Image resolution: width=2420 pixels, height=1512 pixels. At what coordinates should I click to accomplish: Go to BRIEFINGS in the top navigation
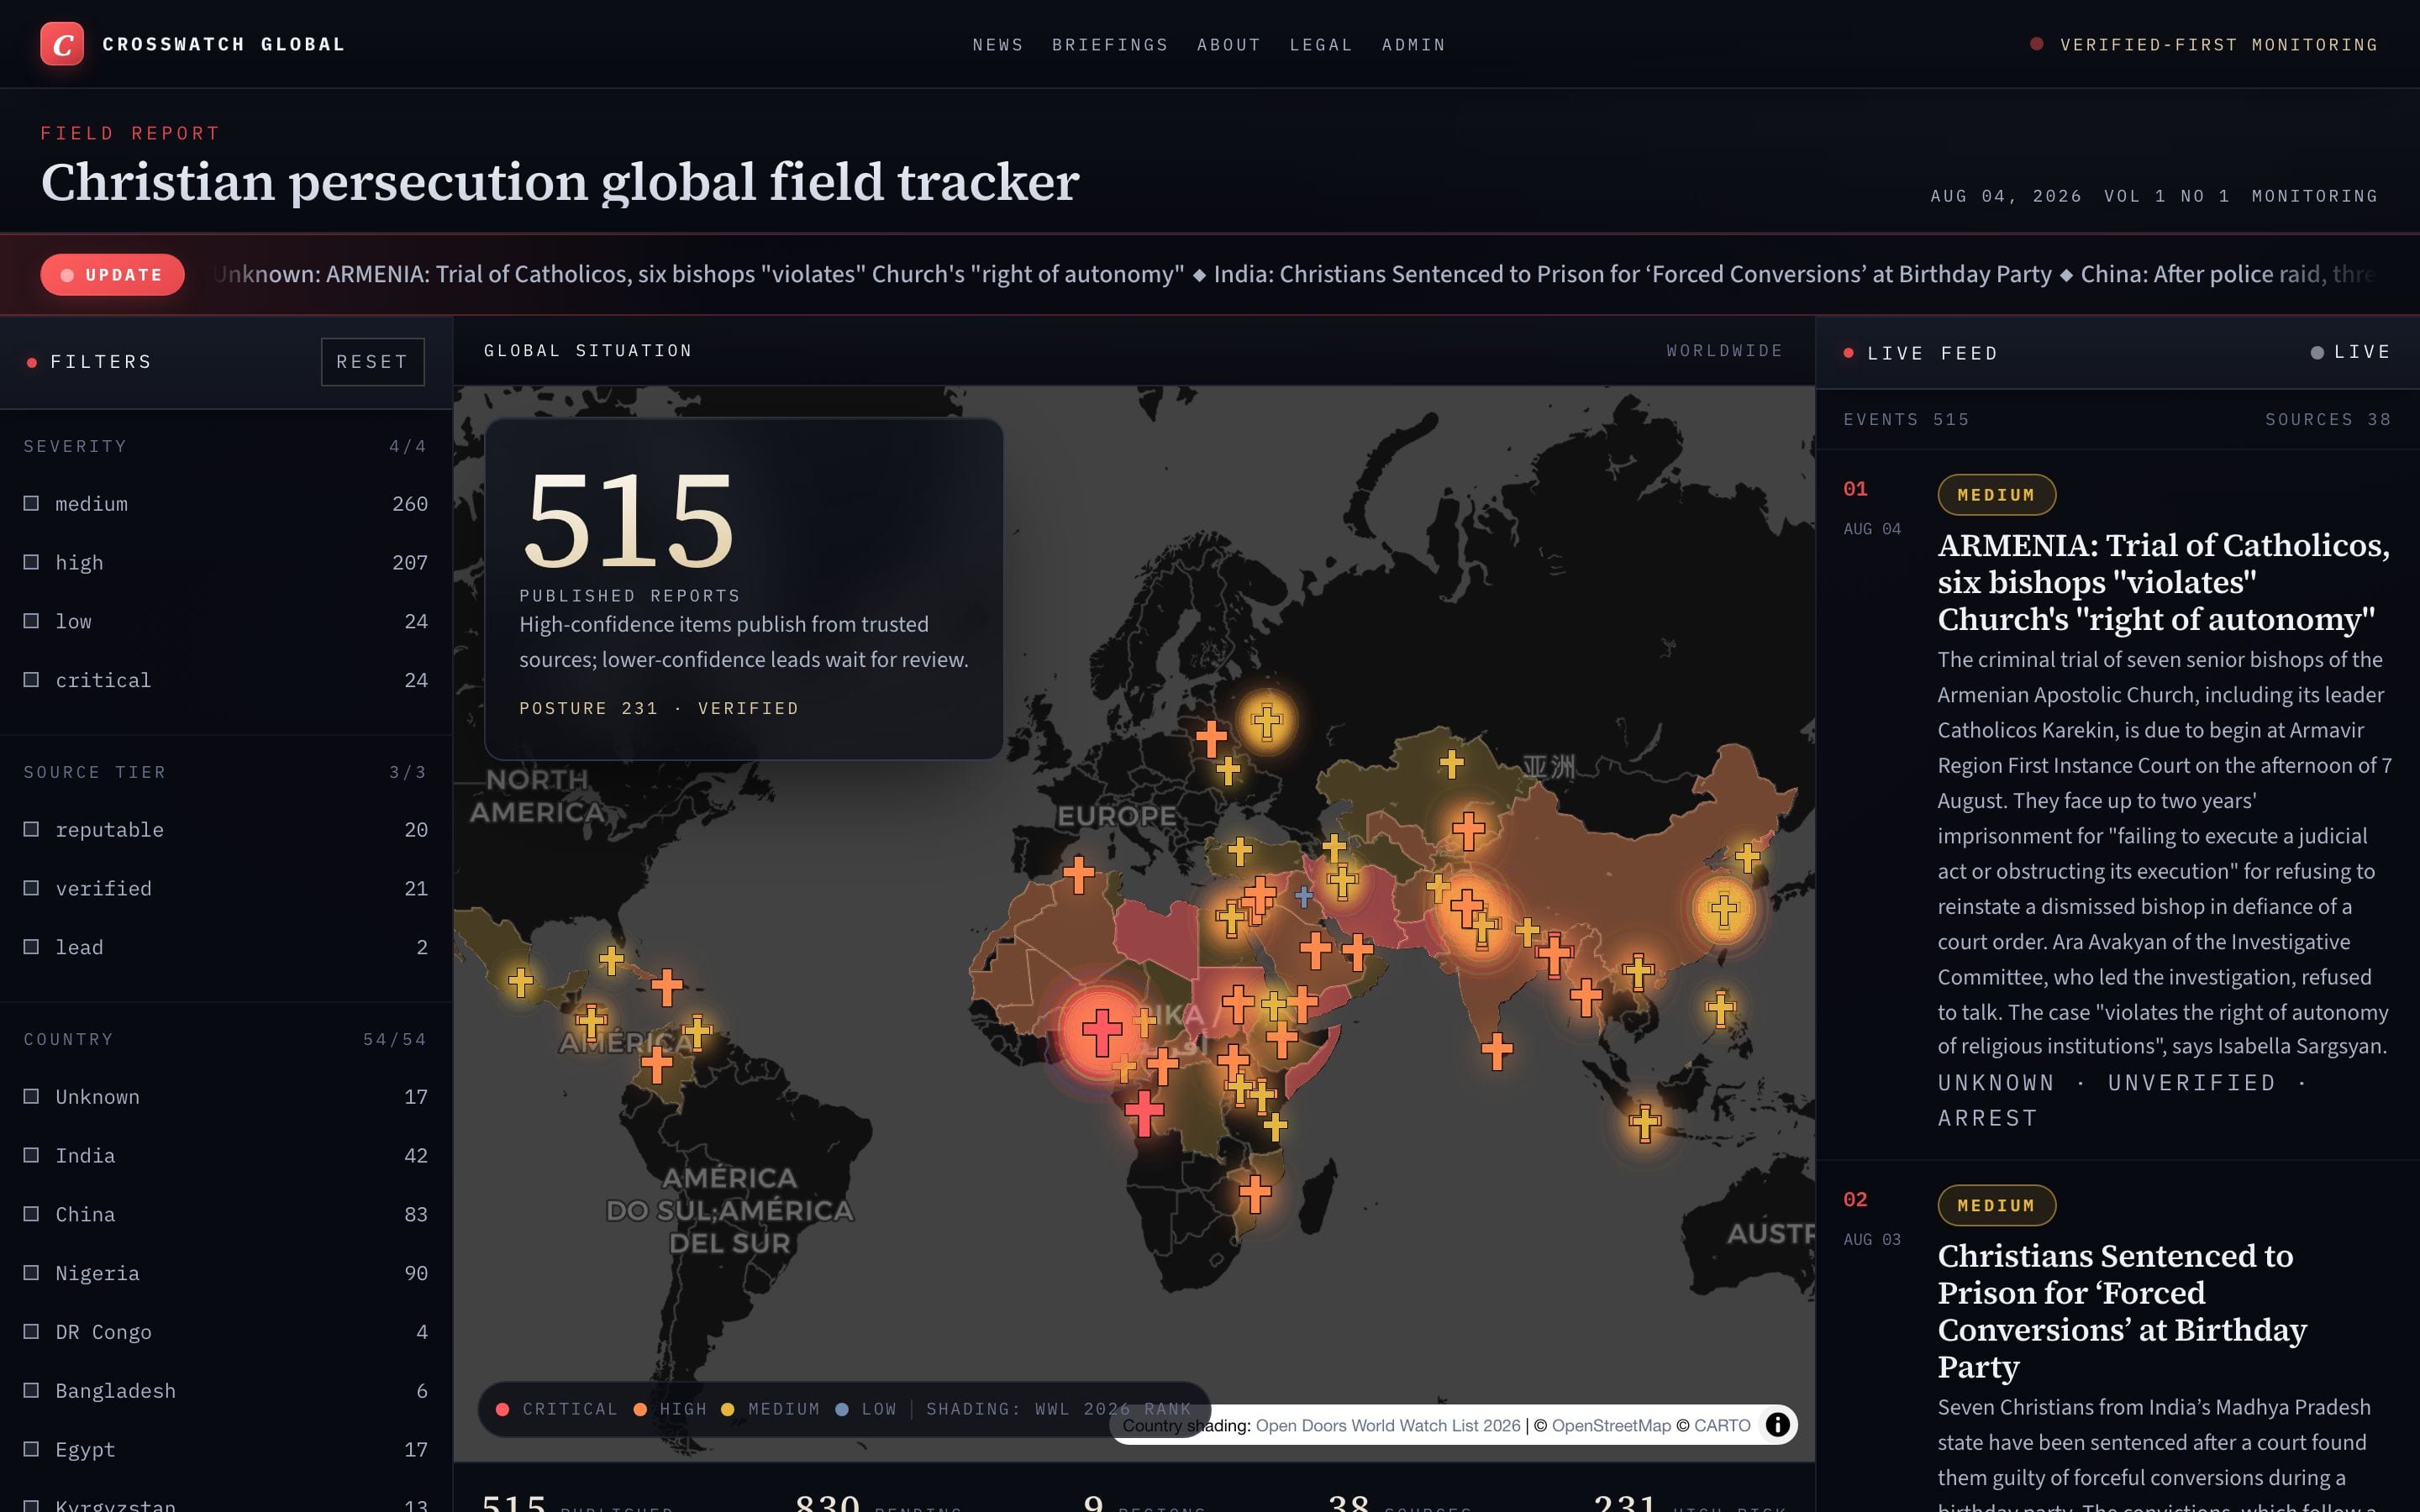pos(1110,45)
